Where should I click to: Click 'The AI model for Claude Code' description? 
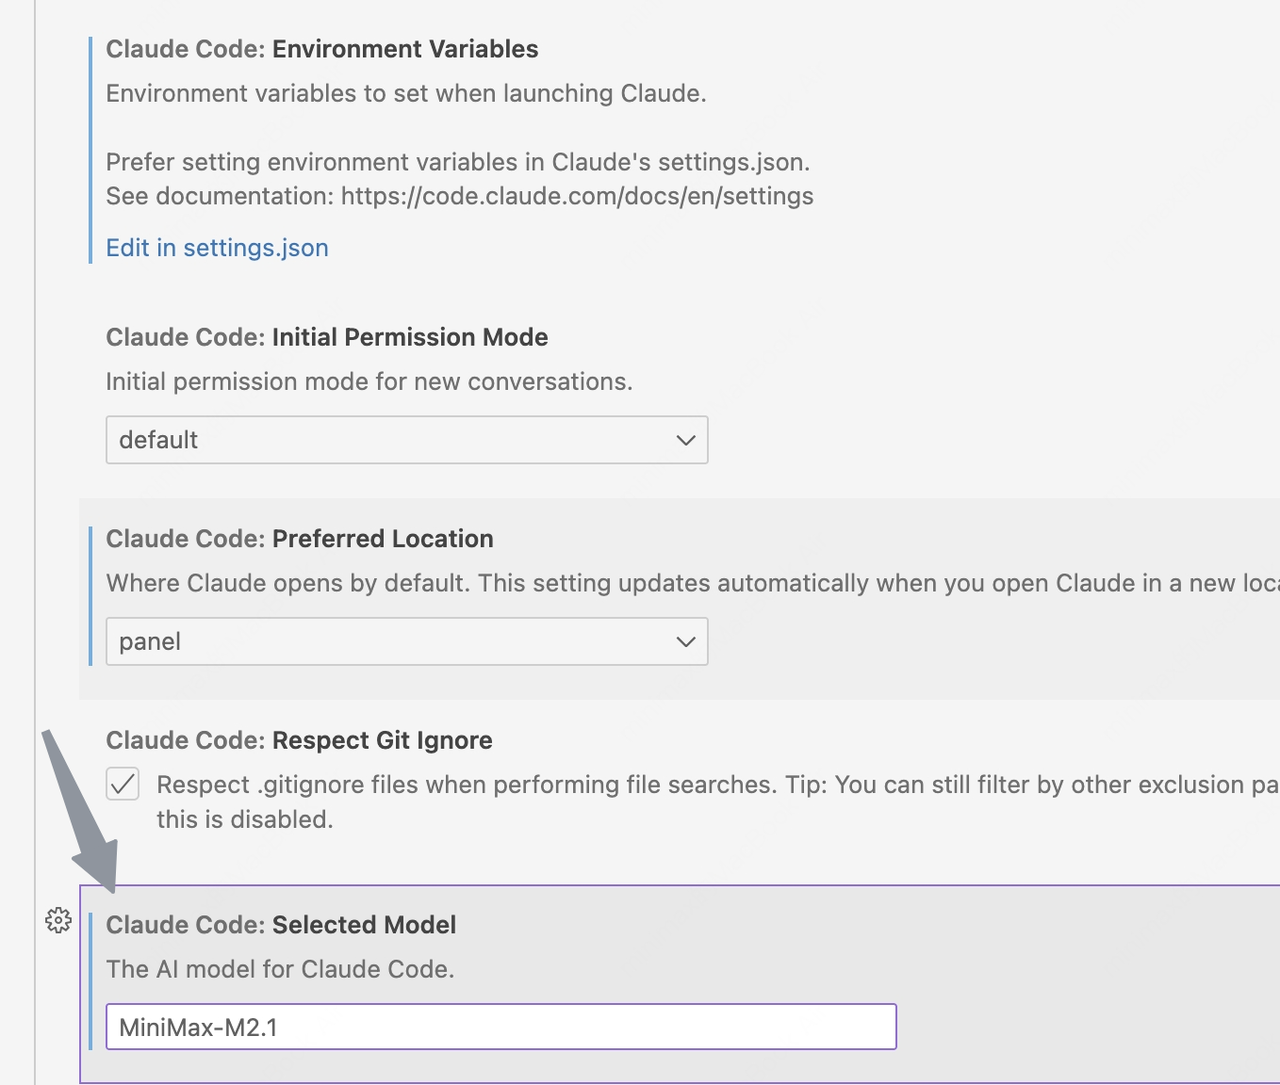point(280,969)
